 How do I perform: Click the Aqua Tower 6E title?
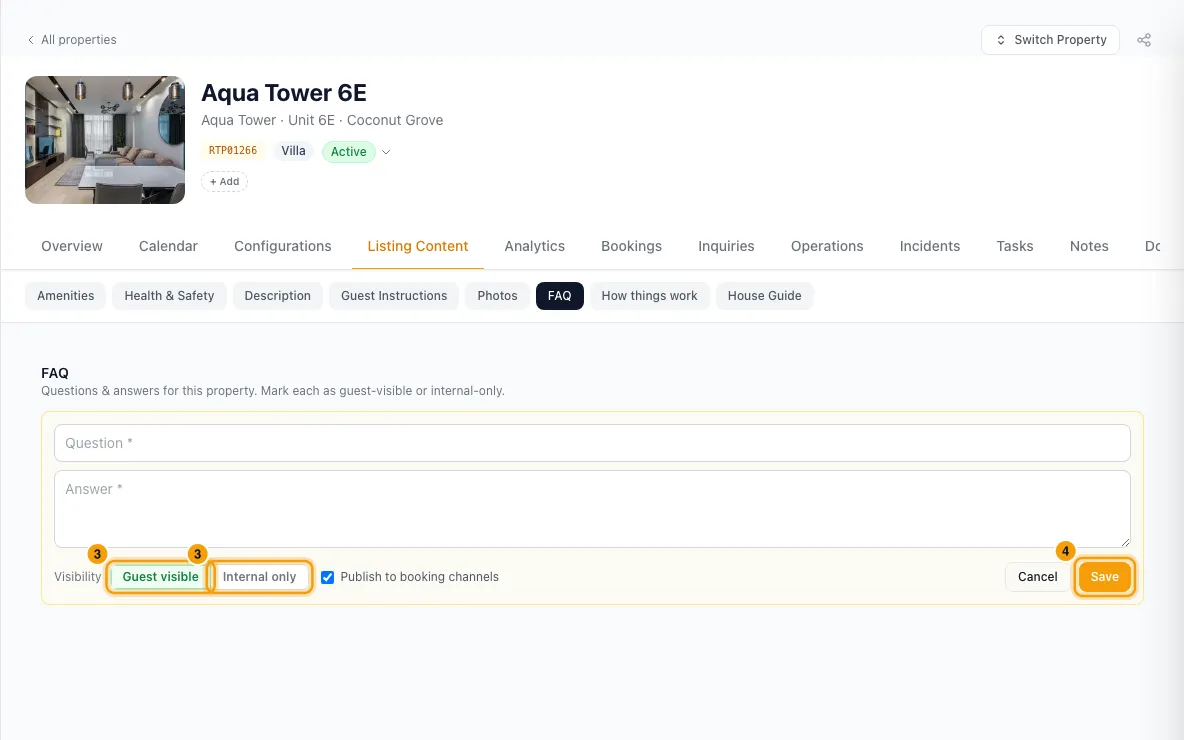[284, 93]
